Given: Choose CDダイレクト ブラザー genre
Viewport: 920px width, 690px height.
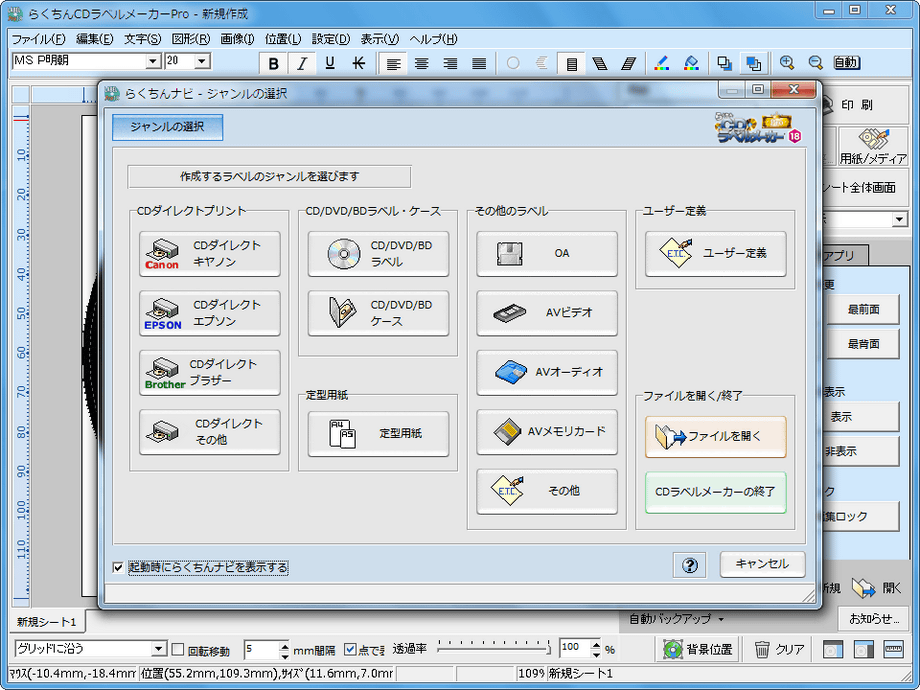Looking at the screenshot, I should (x=209, y=373).
